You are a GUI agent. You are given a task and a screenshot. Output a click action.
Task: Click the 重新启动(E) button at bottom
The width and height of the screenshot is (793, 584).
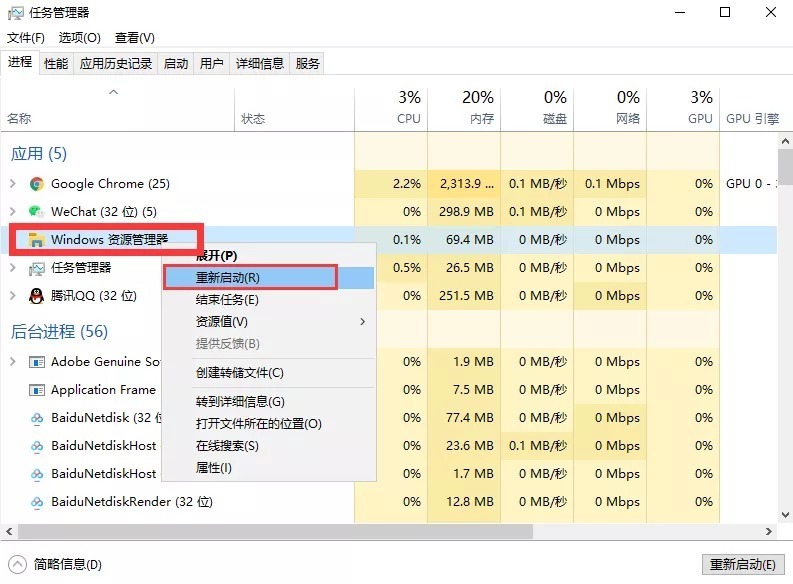[x=742, y=564]
